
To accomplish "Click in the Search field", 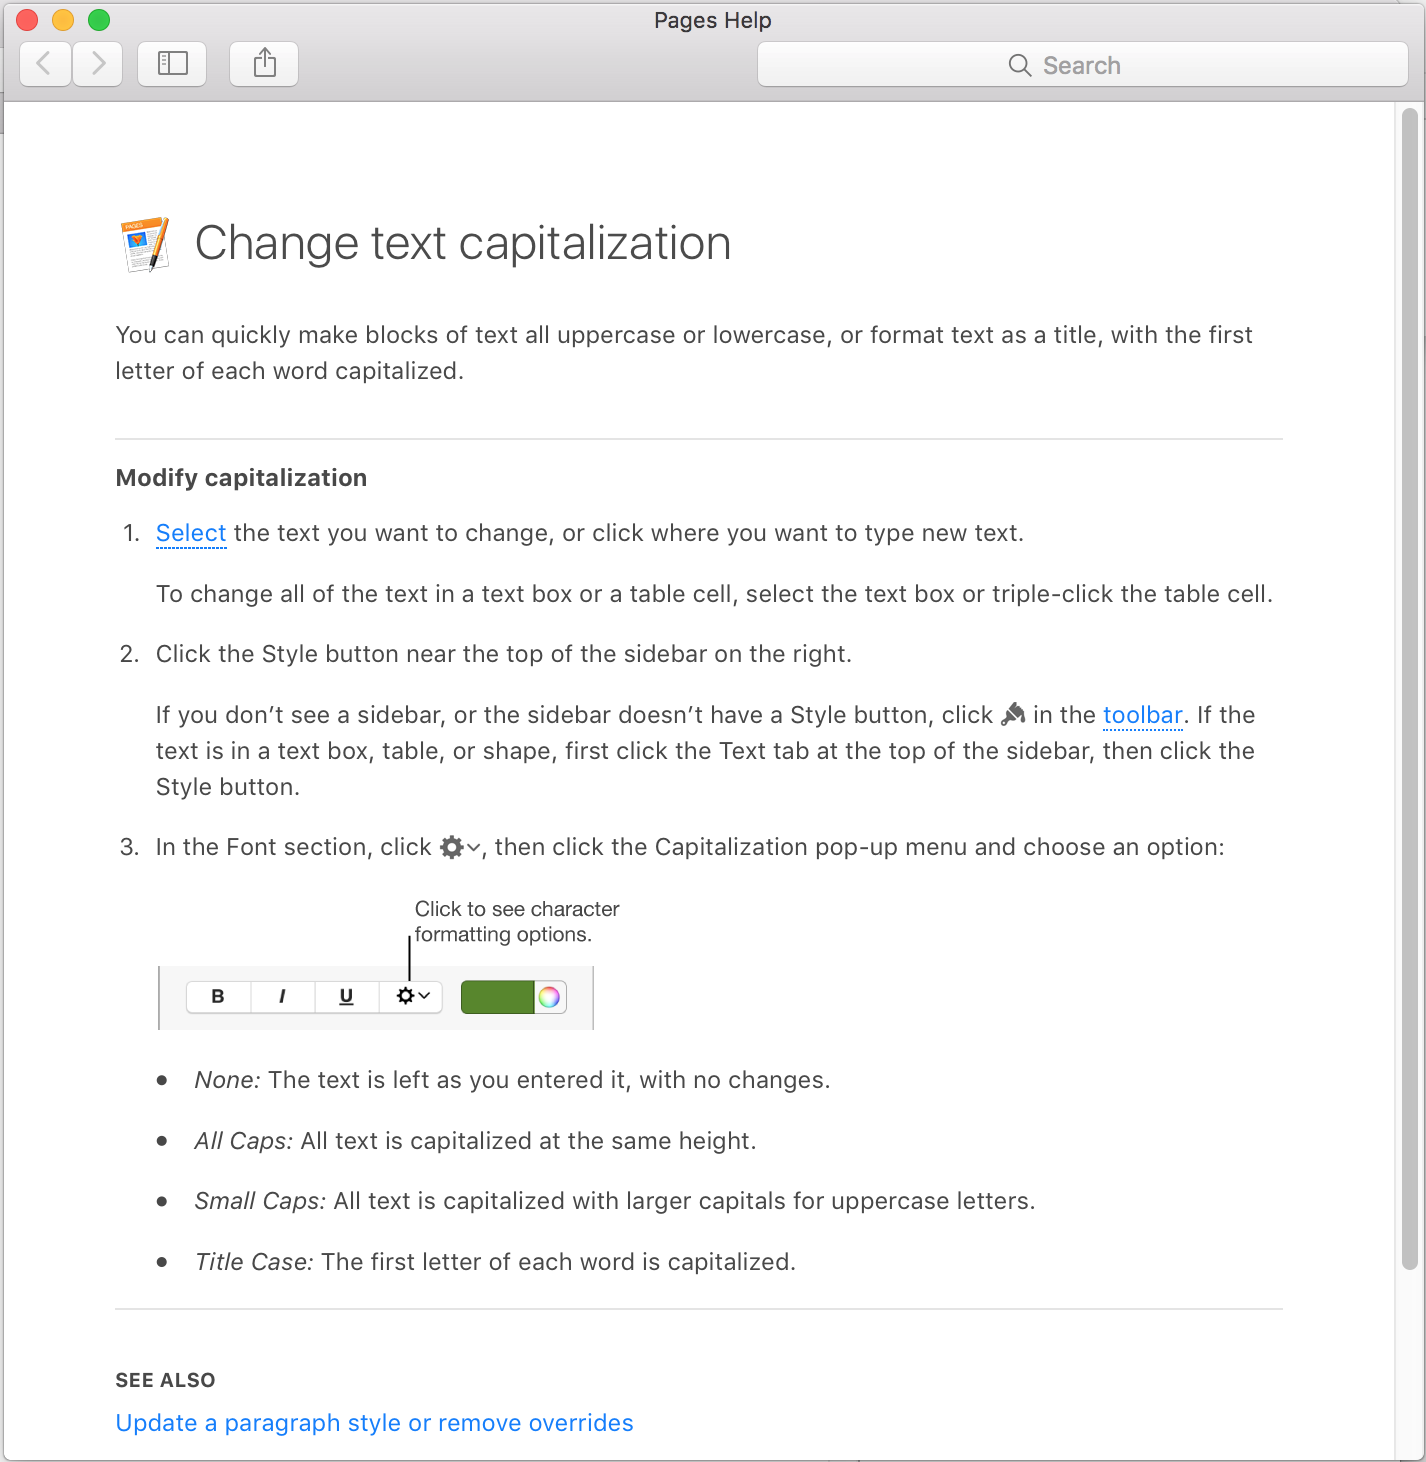I will [x=1083, y=65].
